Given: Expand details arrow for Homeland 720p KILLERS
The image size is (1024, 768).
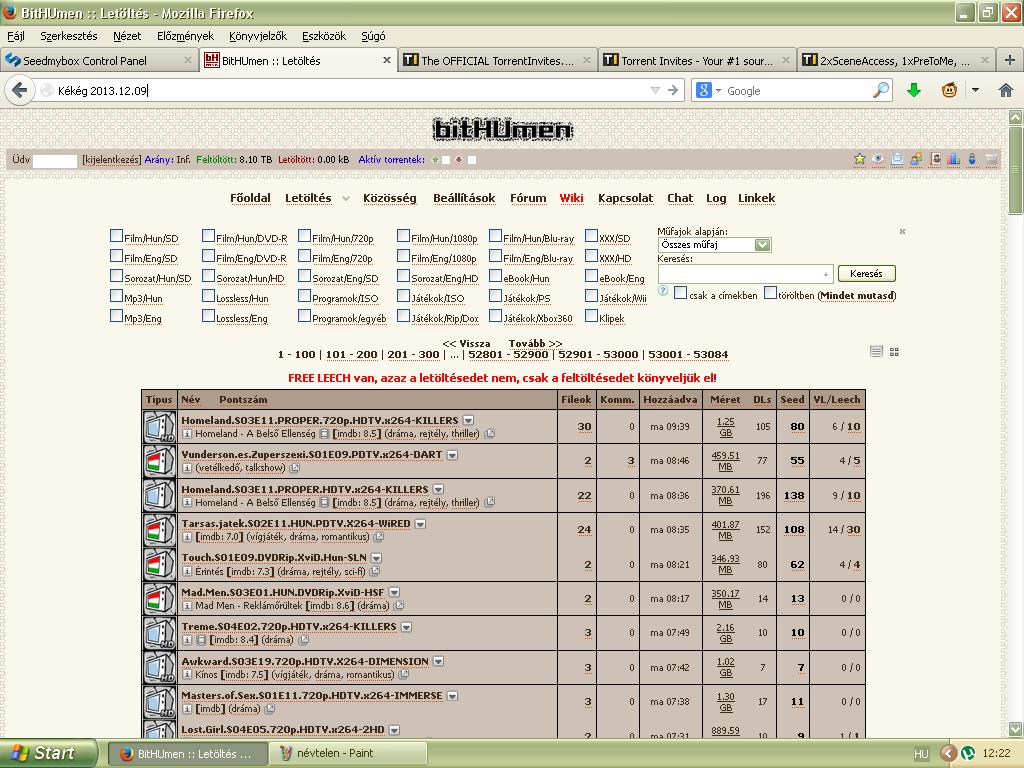Looking at the screenshot, I should pos(468,420).
